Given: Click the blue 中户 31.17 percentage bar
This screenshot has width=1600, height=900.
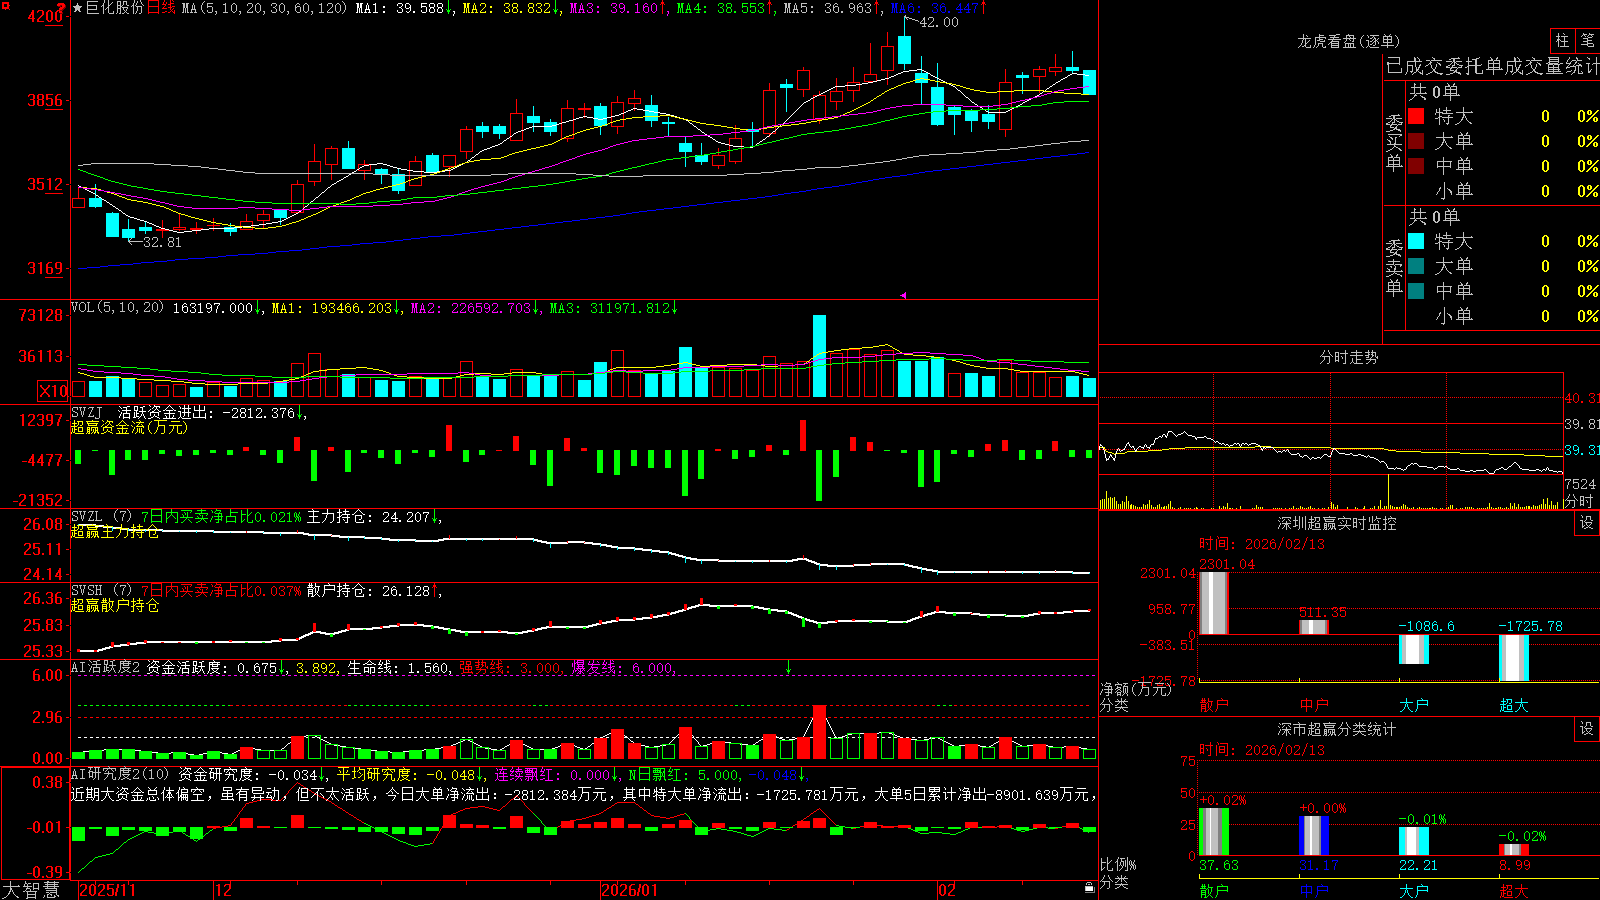Looking at the screenshot, I should pos(1314,836).
